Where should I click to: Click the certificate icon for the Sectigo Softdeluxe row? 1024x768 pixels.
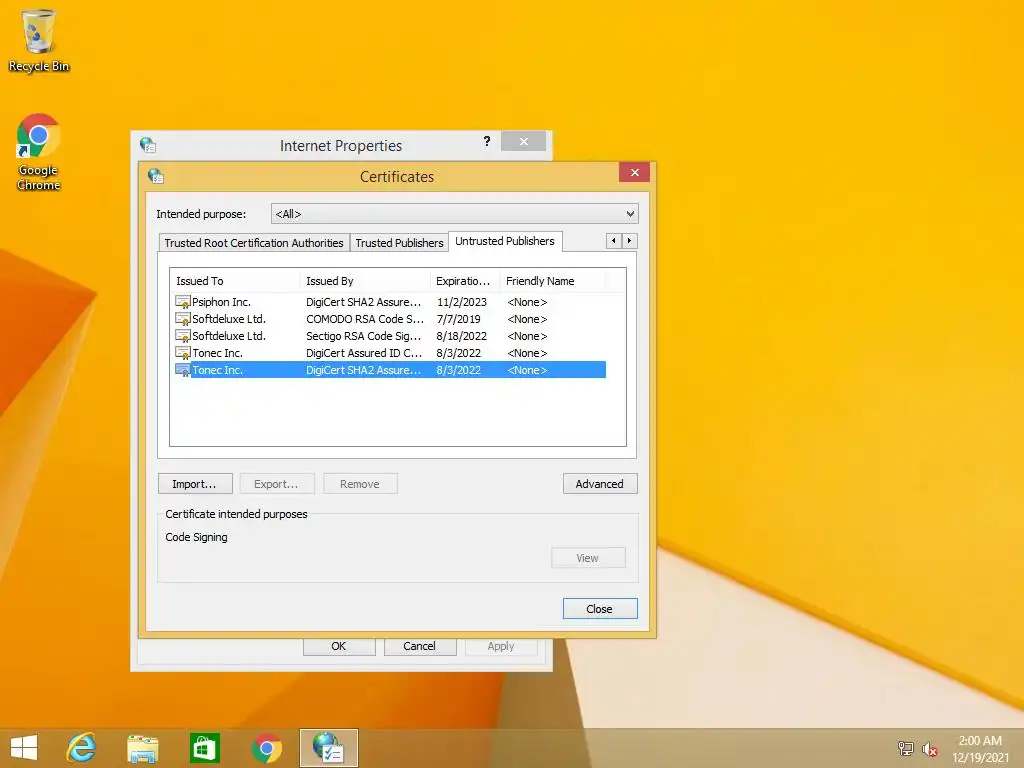[x=183, y=336]
